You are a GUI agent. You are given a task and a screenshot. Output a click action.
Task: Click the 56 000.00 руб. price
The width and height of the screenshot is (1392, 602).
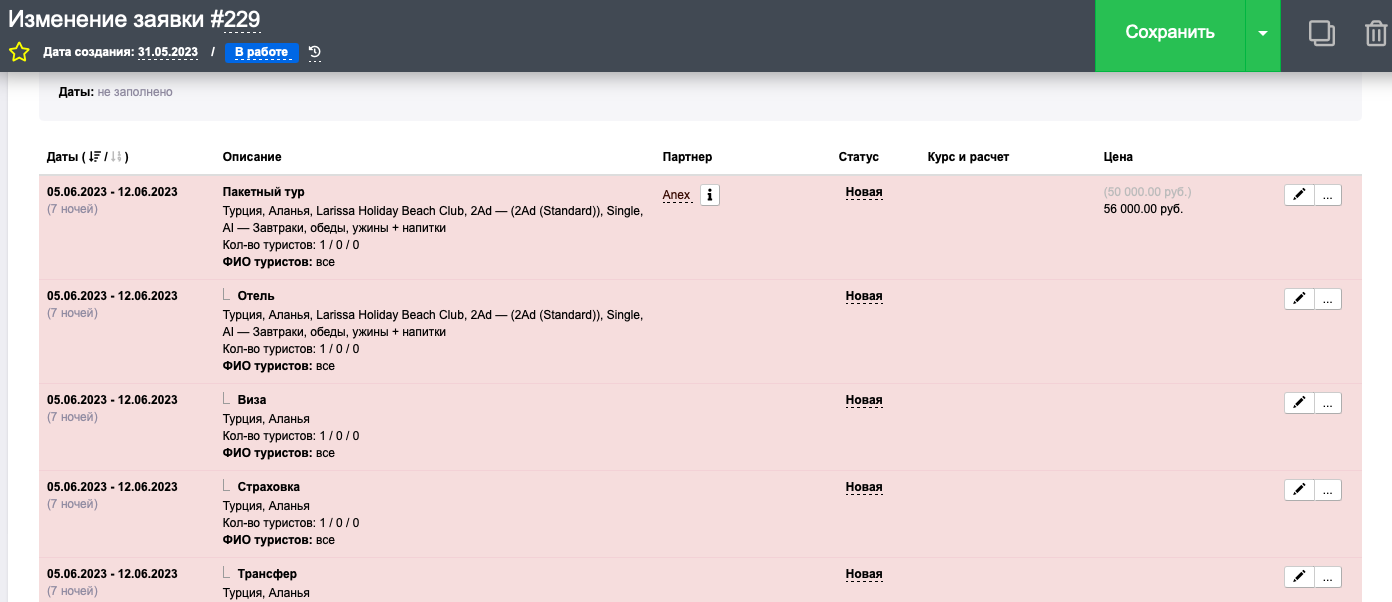coord(1143,209)
